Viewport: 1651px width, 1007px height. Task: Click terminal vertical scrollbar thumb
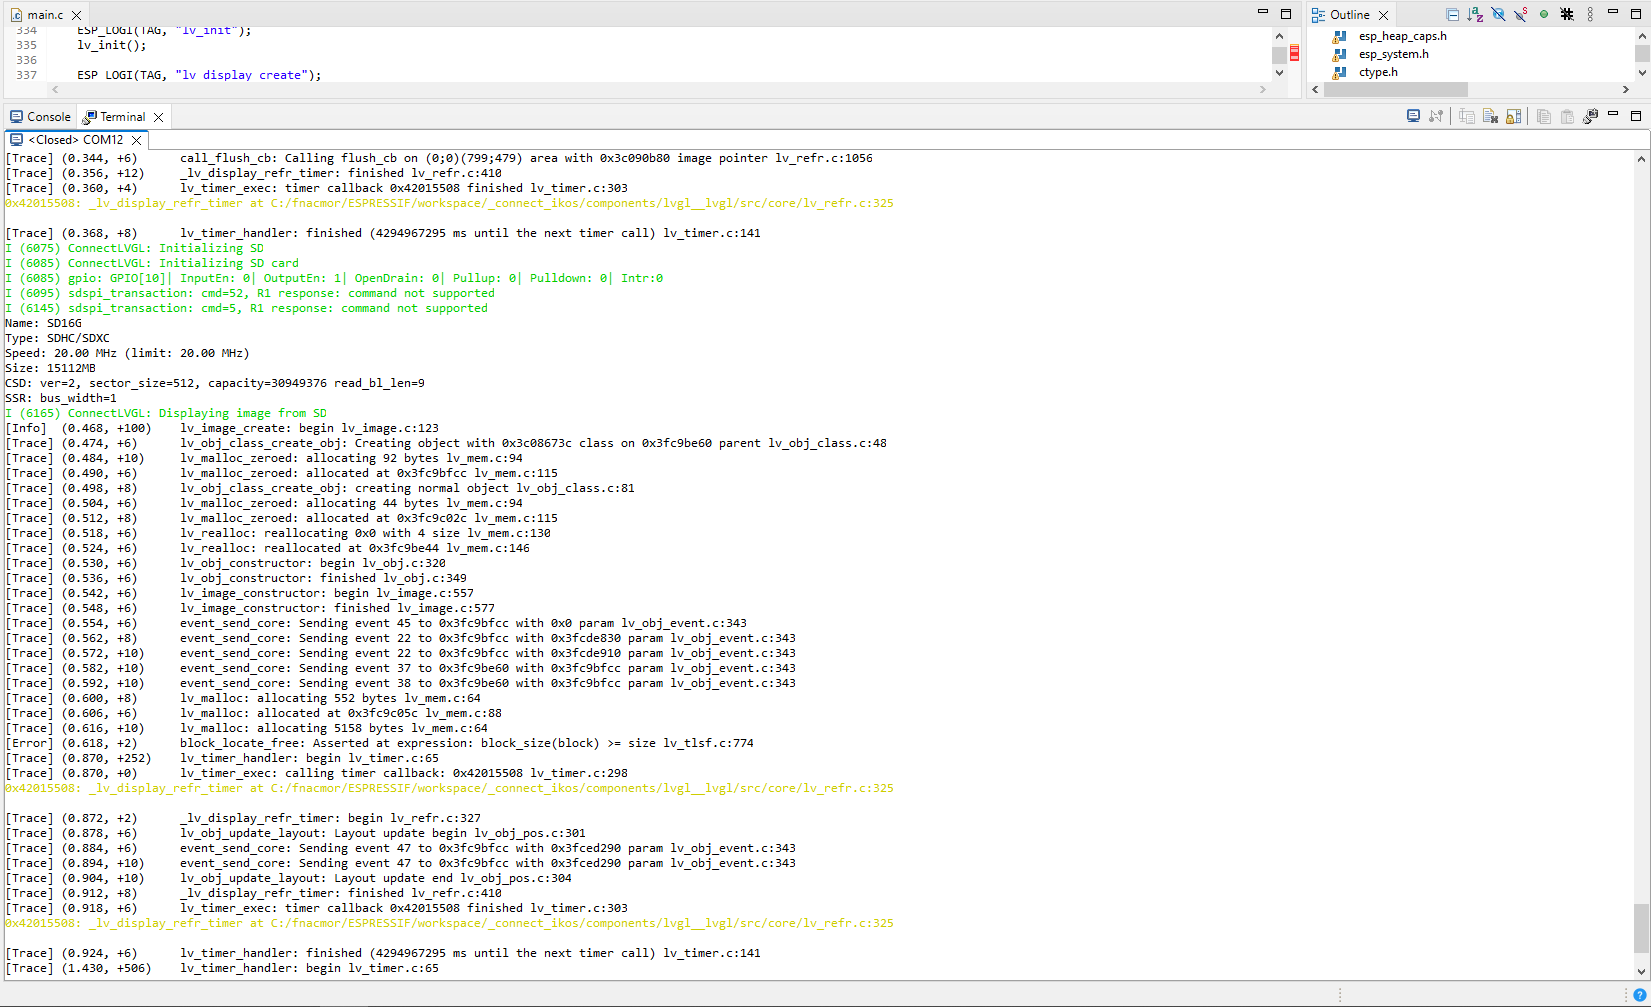pos(1642,929)
